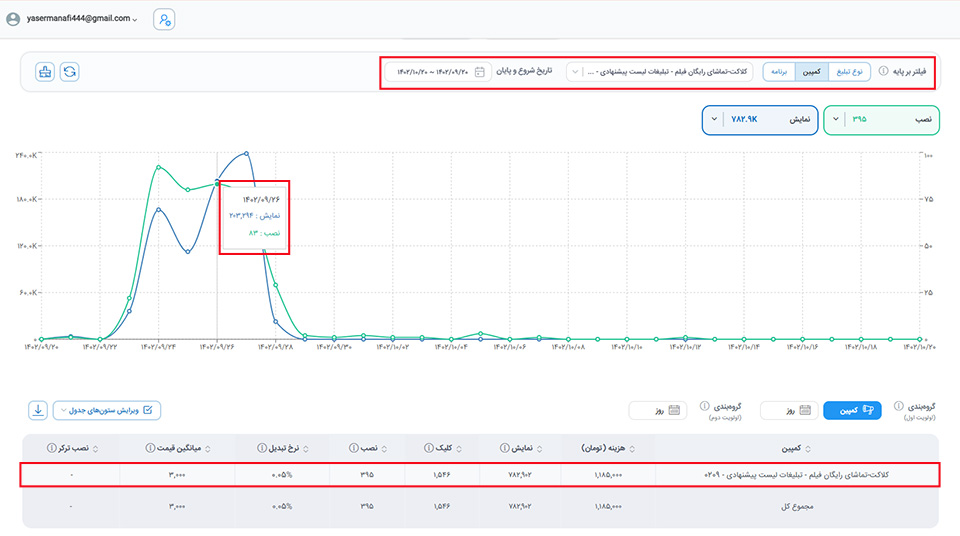Click the refresh data icon
The height and width of the screenshot is (536, 960).
pyautogui.click(x=70, y=72)
